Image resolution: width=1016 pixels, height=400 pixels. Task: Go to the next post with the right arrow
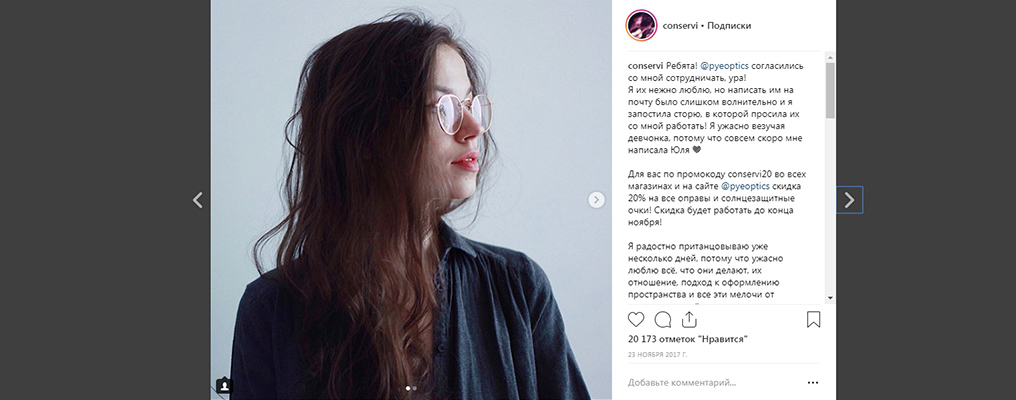tap(849, 200)
